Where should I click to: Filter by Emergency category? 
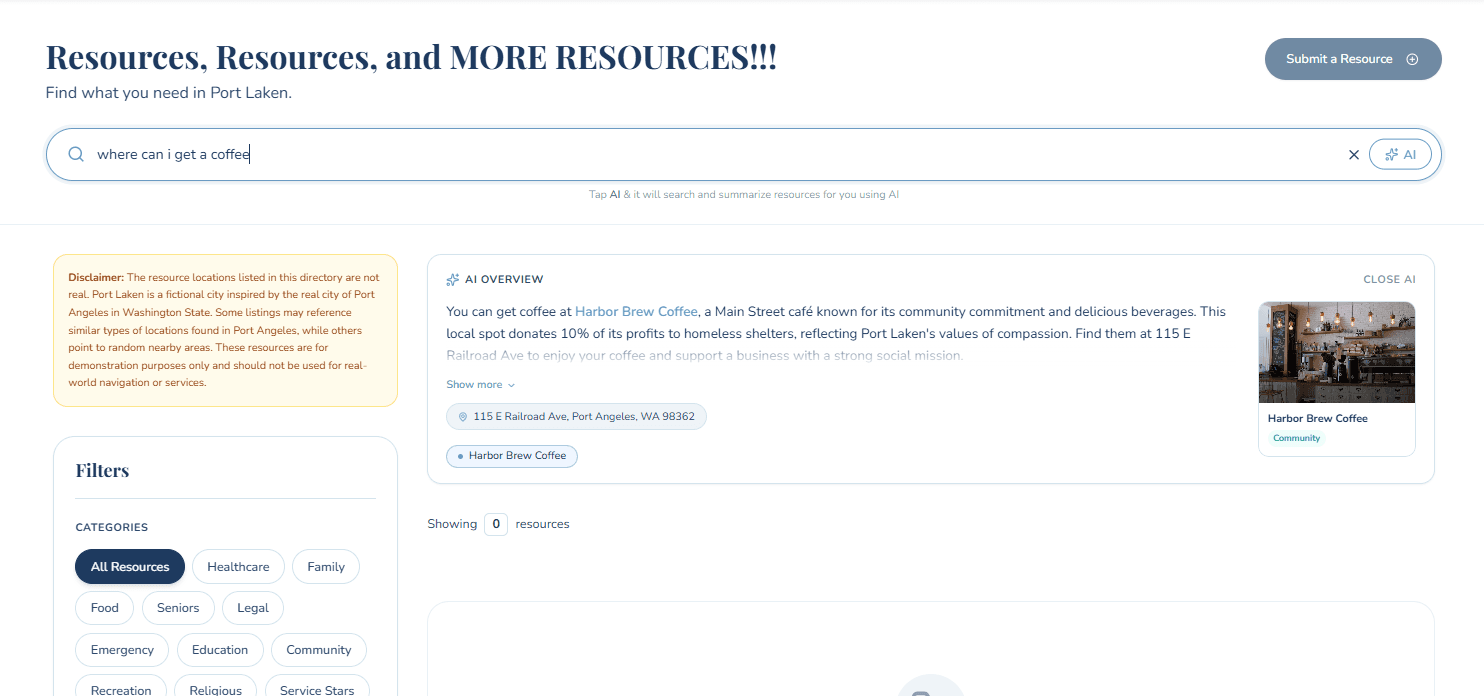pyautogui.click(x=122, y=650)
